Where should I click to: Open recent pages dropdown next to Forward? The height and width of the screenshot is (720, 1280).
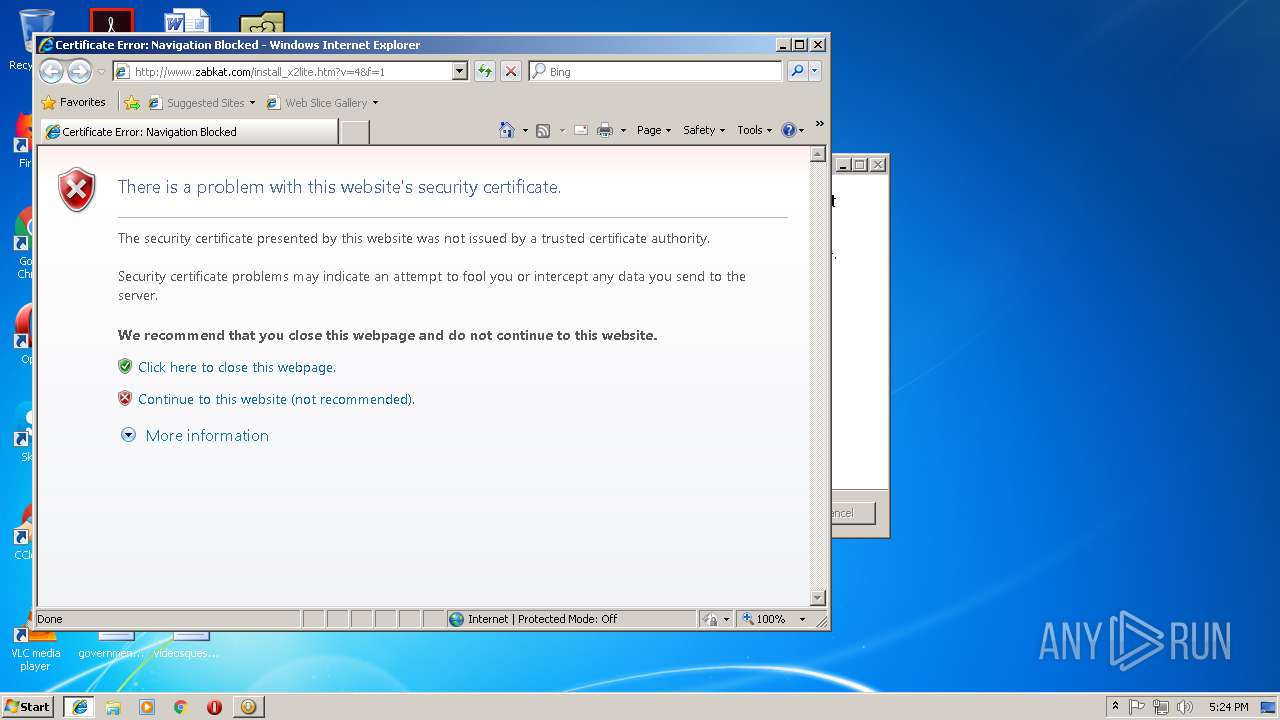click(101, 72)
